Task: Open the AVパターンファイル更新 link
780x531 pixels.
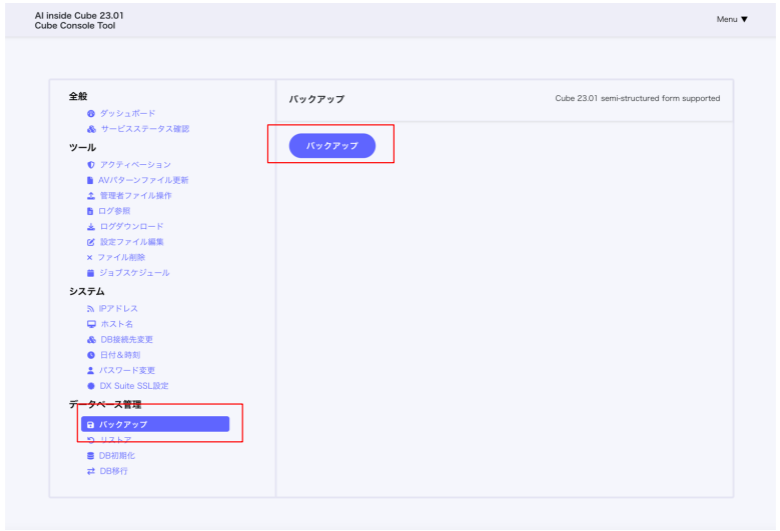Action: pos(143,180)
